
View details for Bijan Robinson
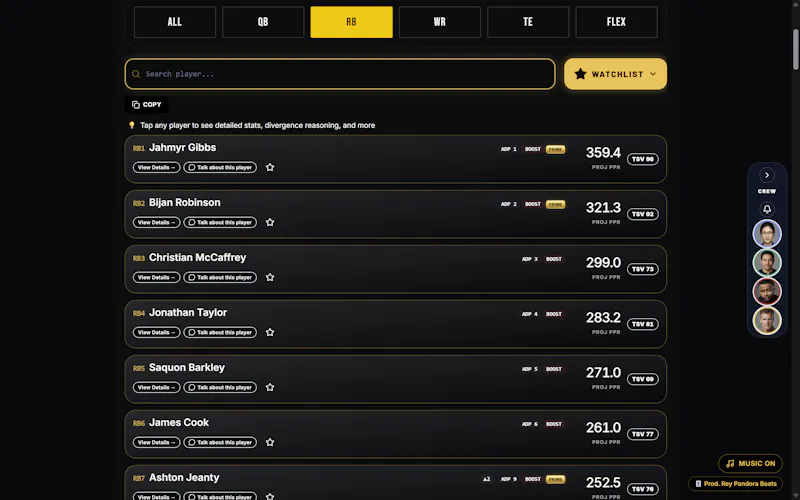click(x=156, y=222)
